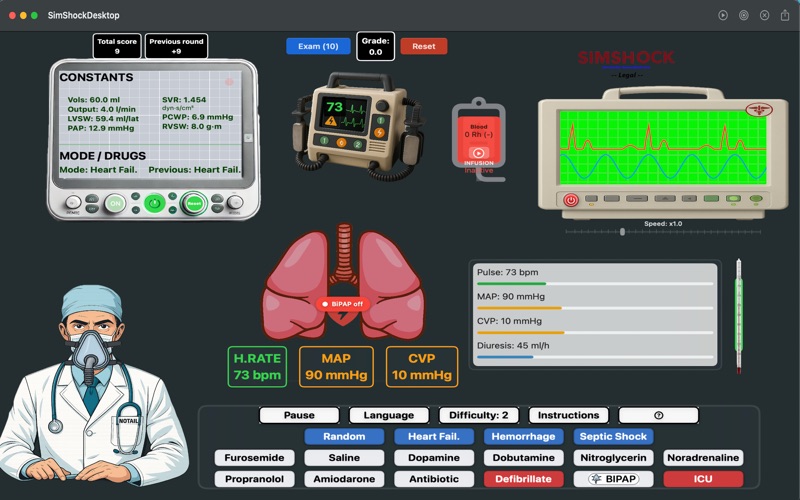Click the Grade: 0.0 box
The width and height of the screenshot is (800, 500).
click(x=376, y=46)
